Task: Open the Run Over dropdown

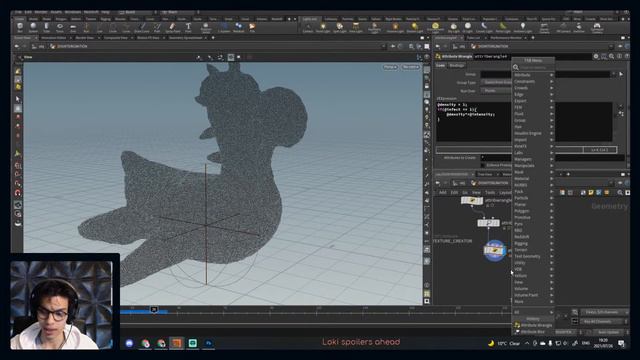Action: (x=496, y=91)
